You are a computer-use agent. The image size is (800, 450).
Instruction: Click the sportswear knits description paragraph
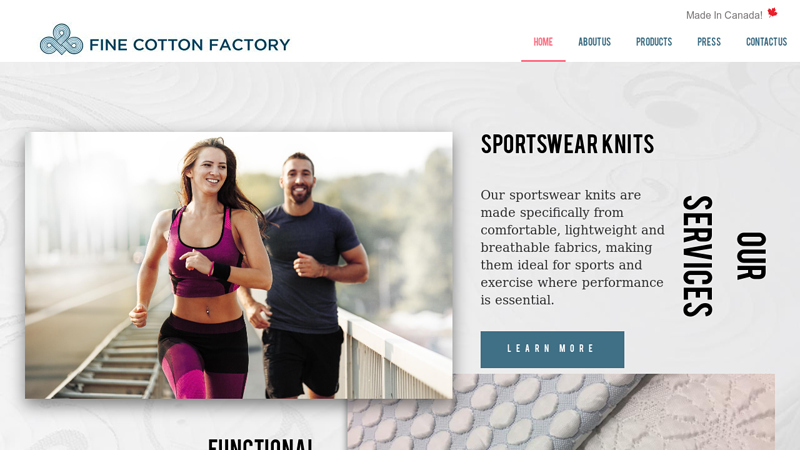[572, 247]
